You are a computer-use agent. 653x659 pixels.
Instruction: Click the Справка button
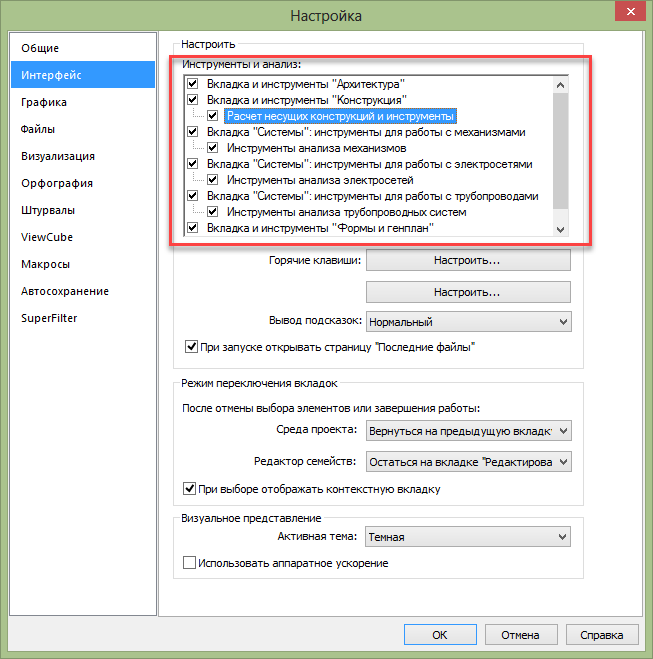pos(602,635)
